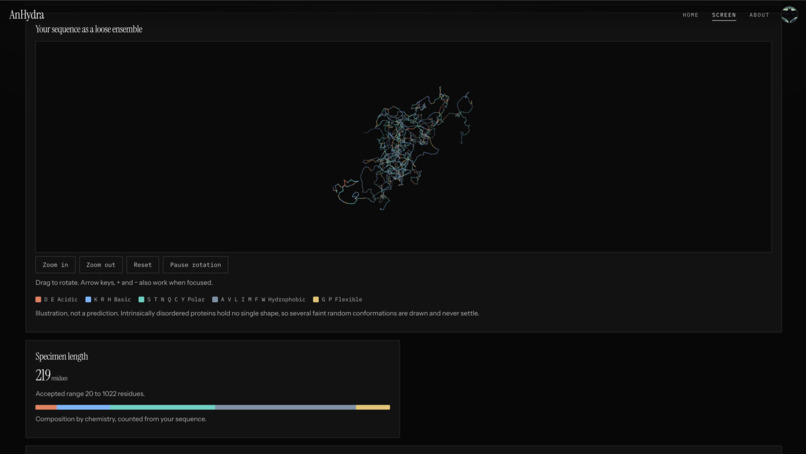Click the circular emblem icon top right
Image resolution: width=806 pixels, height=454 pixels.
click(x=790, y=14)
